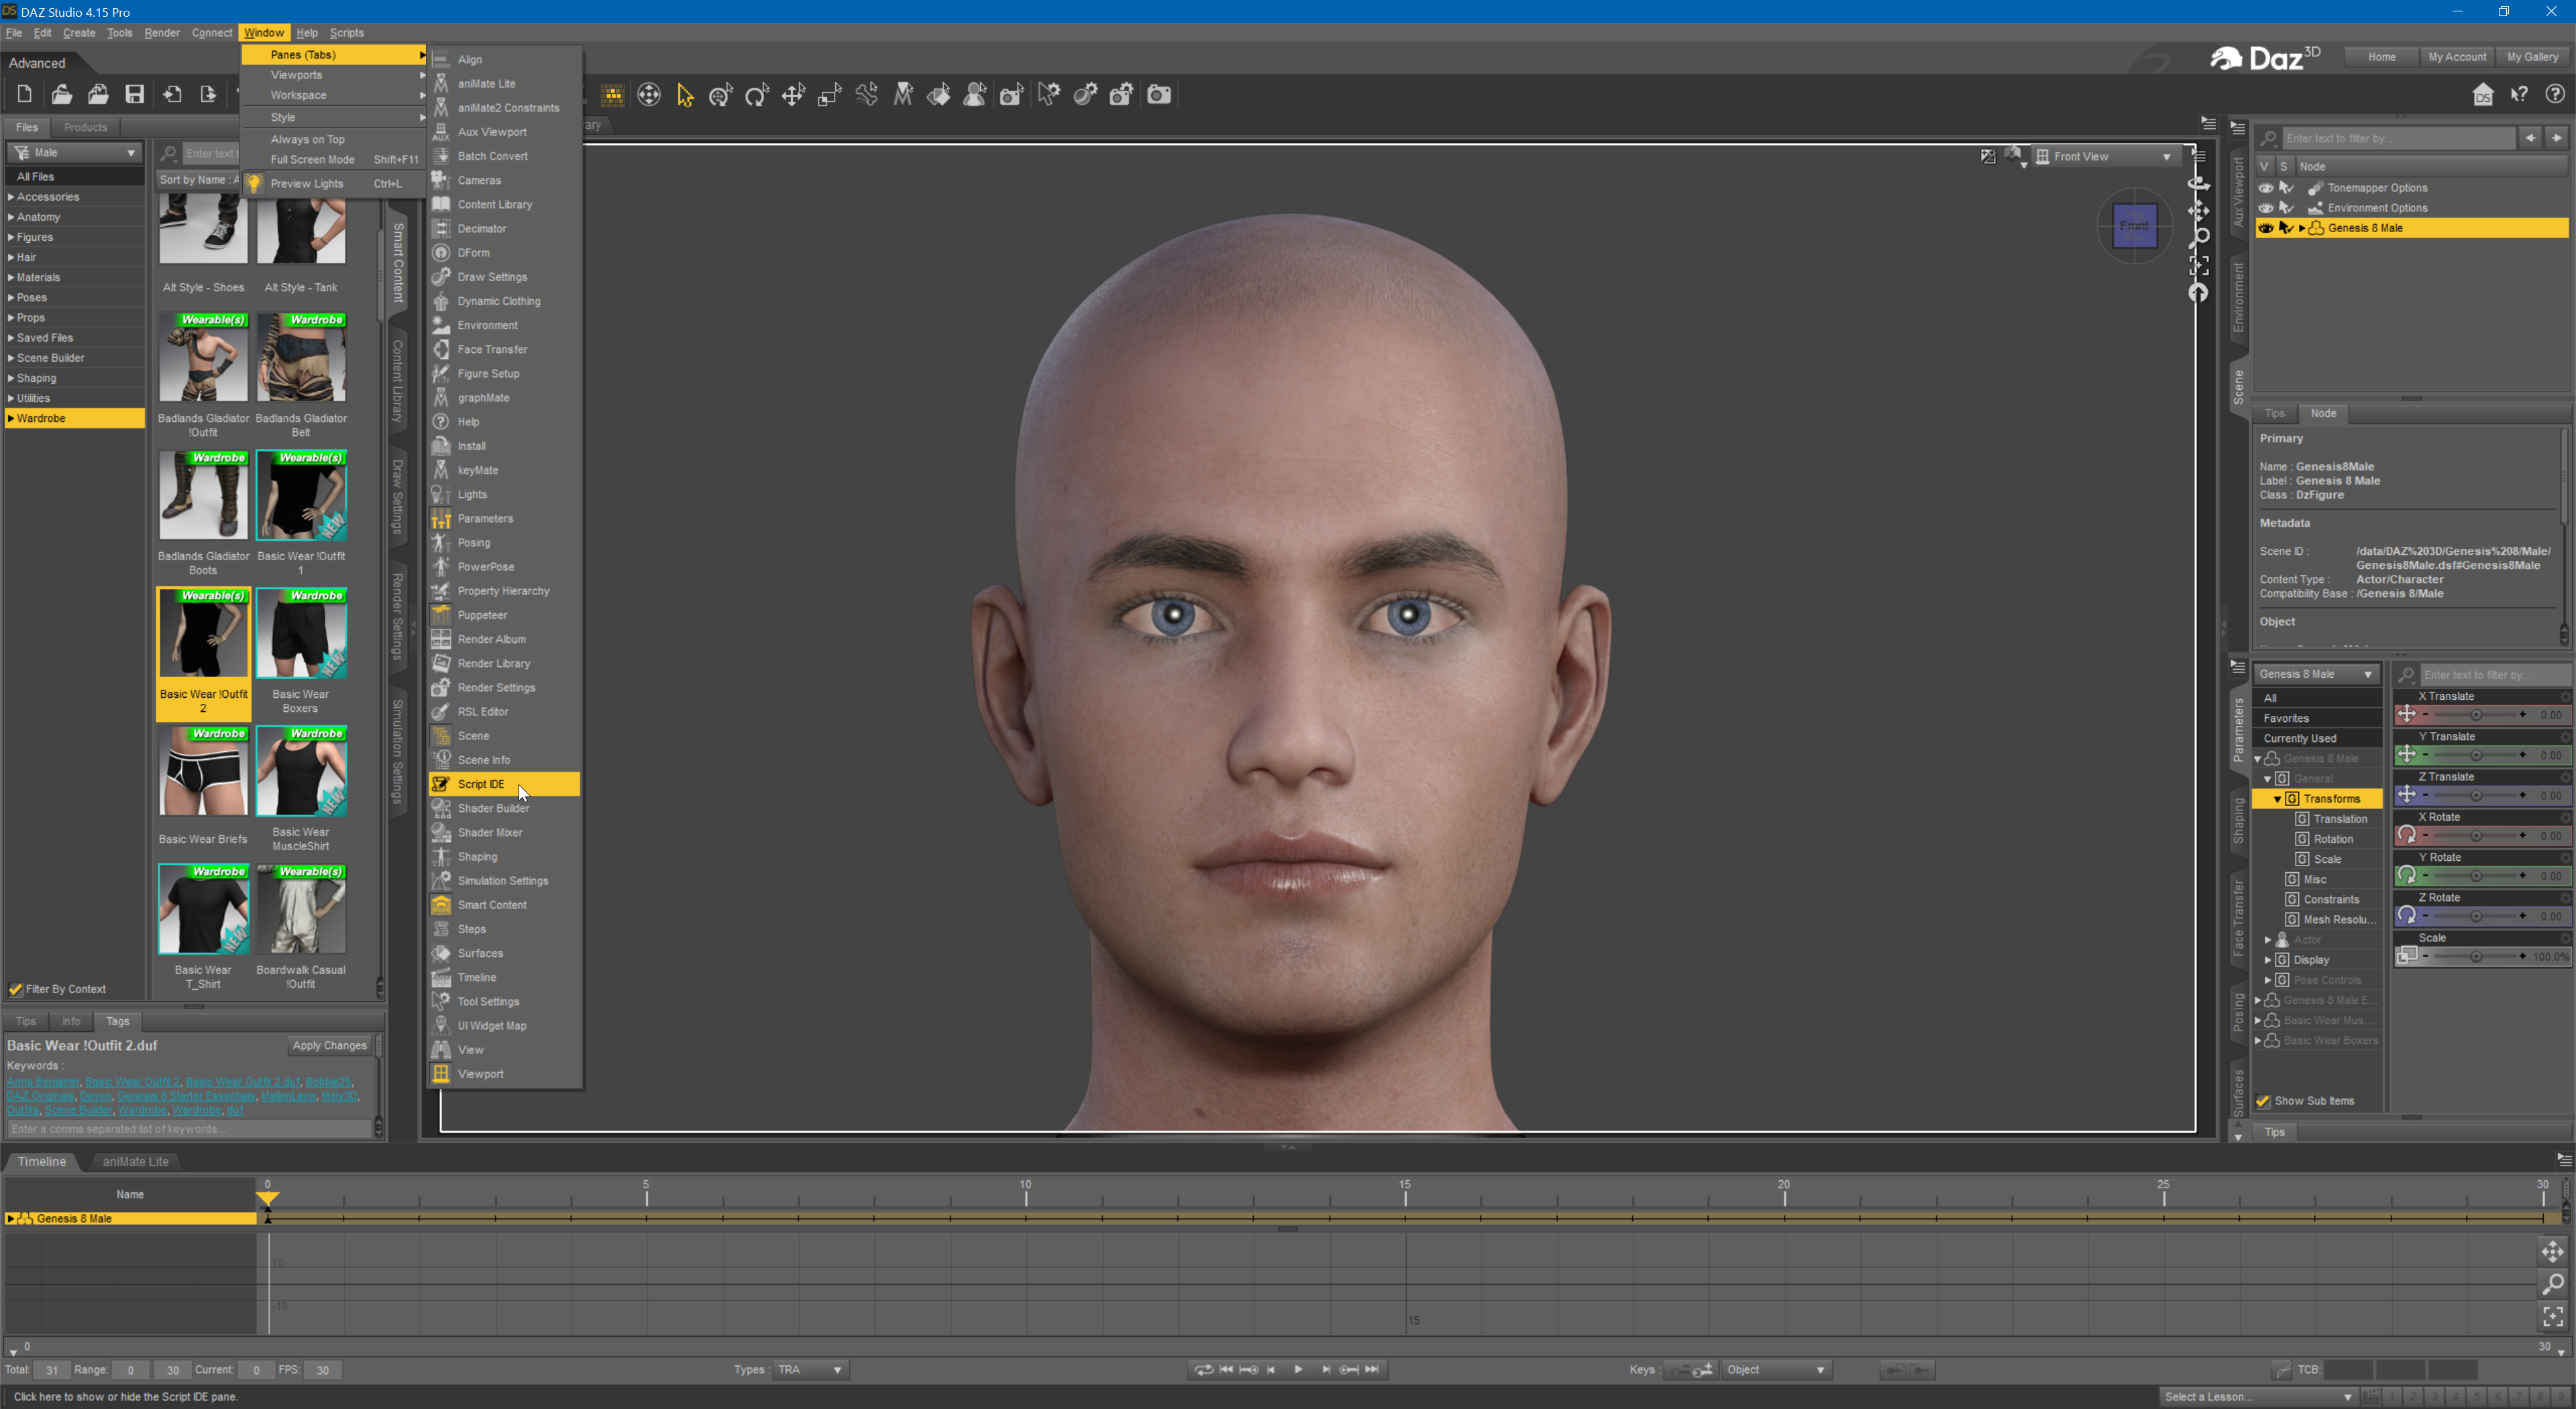The width and height of the screenshot is (2576, 1409).
Task: Switch to the Products tab
Action: point(85,127)
